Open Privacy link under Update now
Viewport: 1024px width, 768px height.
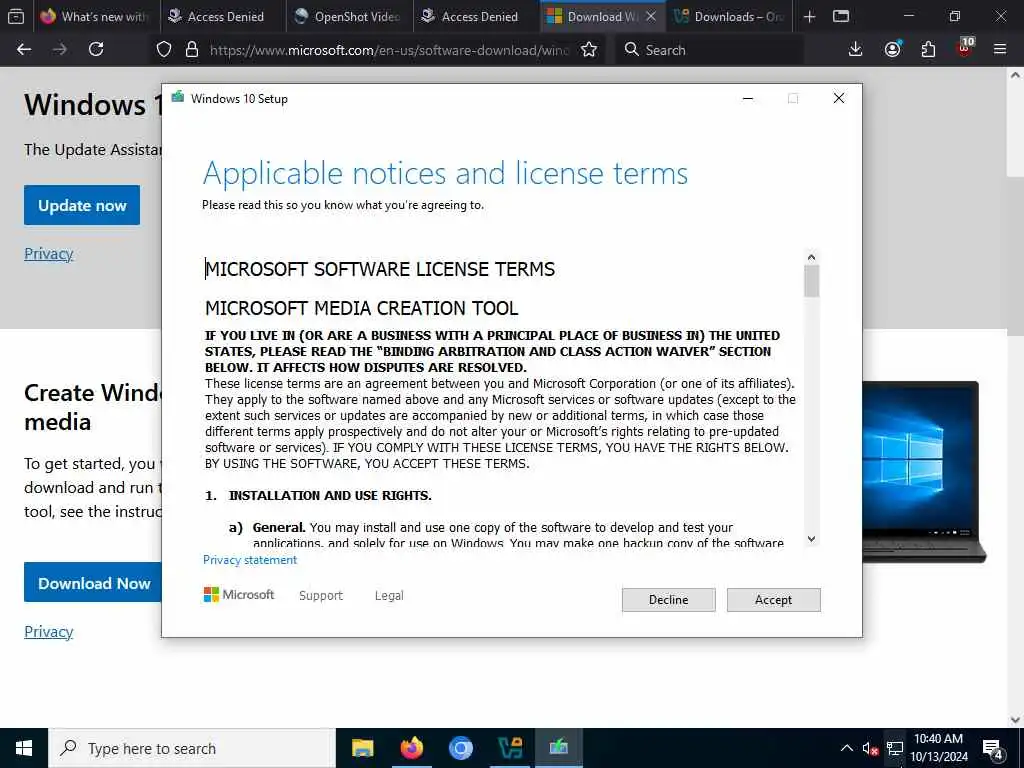coord(48,253)
